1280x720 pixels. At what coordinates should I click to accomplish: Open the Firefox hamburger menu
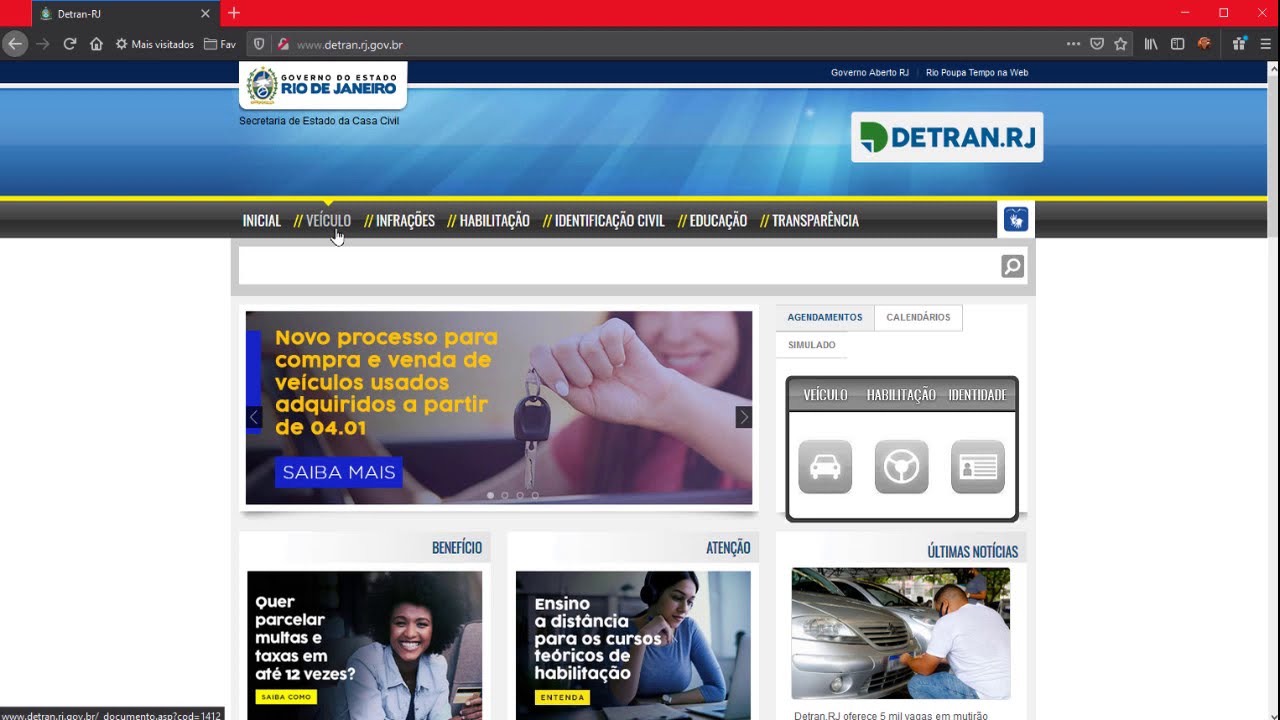click(1265, 44)
